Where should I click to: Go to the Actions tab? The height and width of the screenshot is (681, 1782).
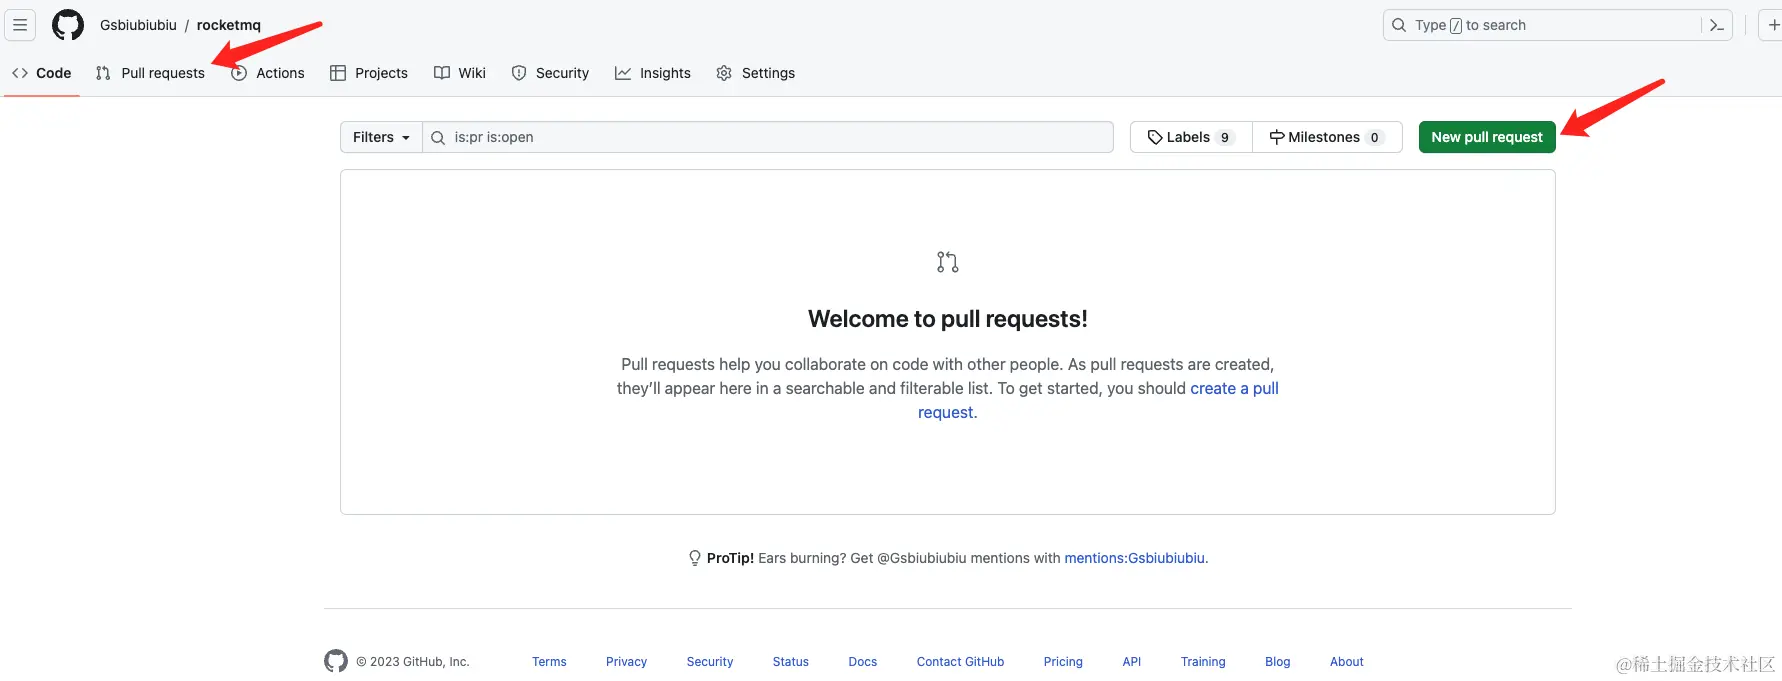pos(268,73)
